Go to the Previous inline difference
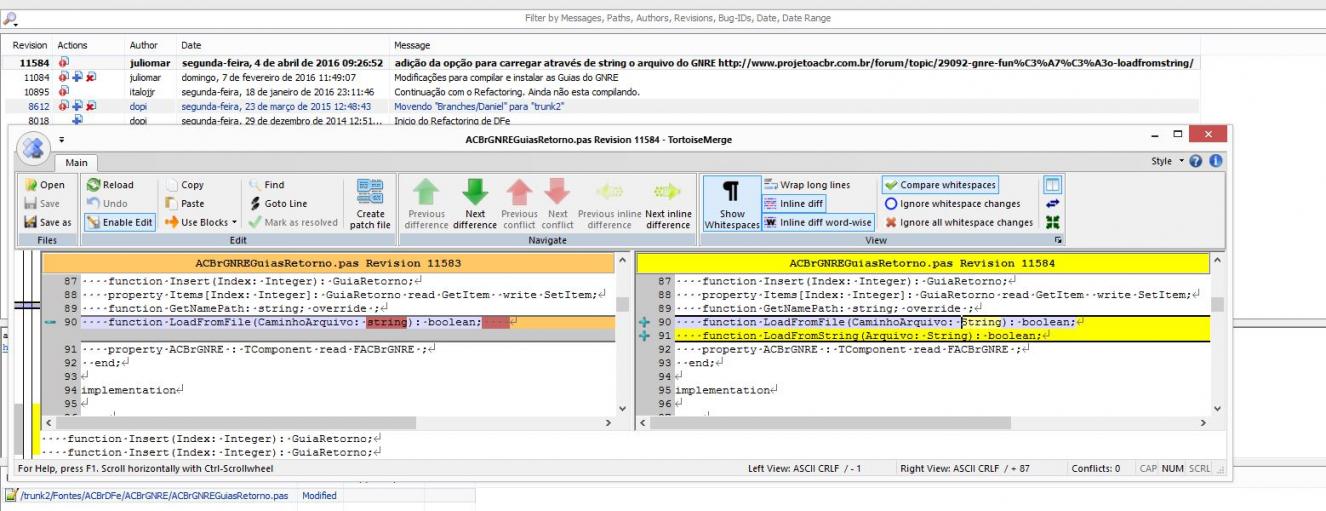The height and width of the screenshot is (511, 1326). (609, 204)
